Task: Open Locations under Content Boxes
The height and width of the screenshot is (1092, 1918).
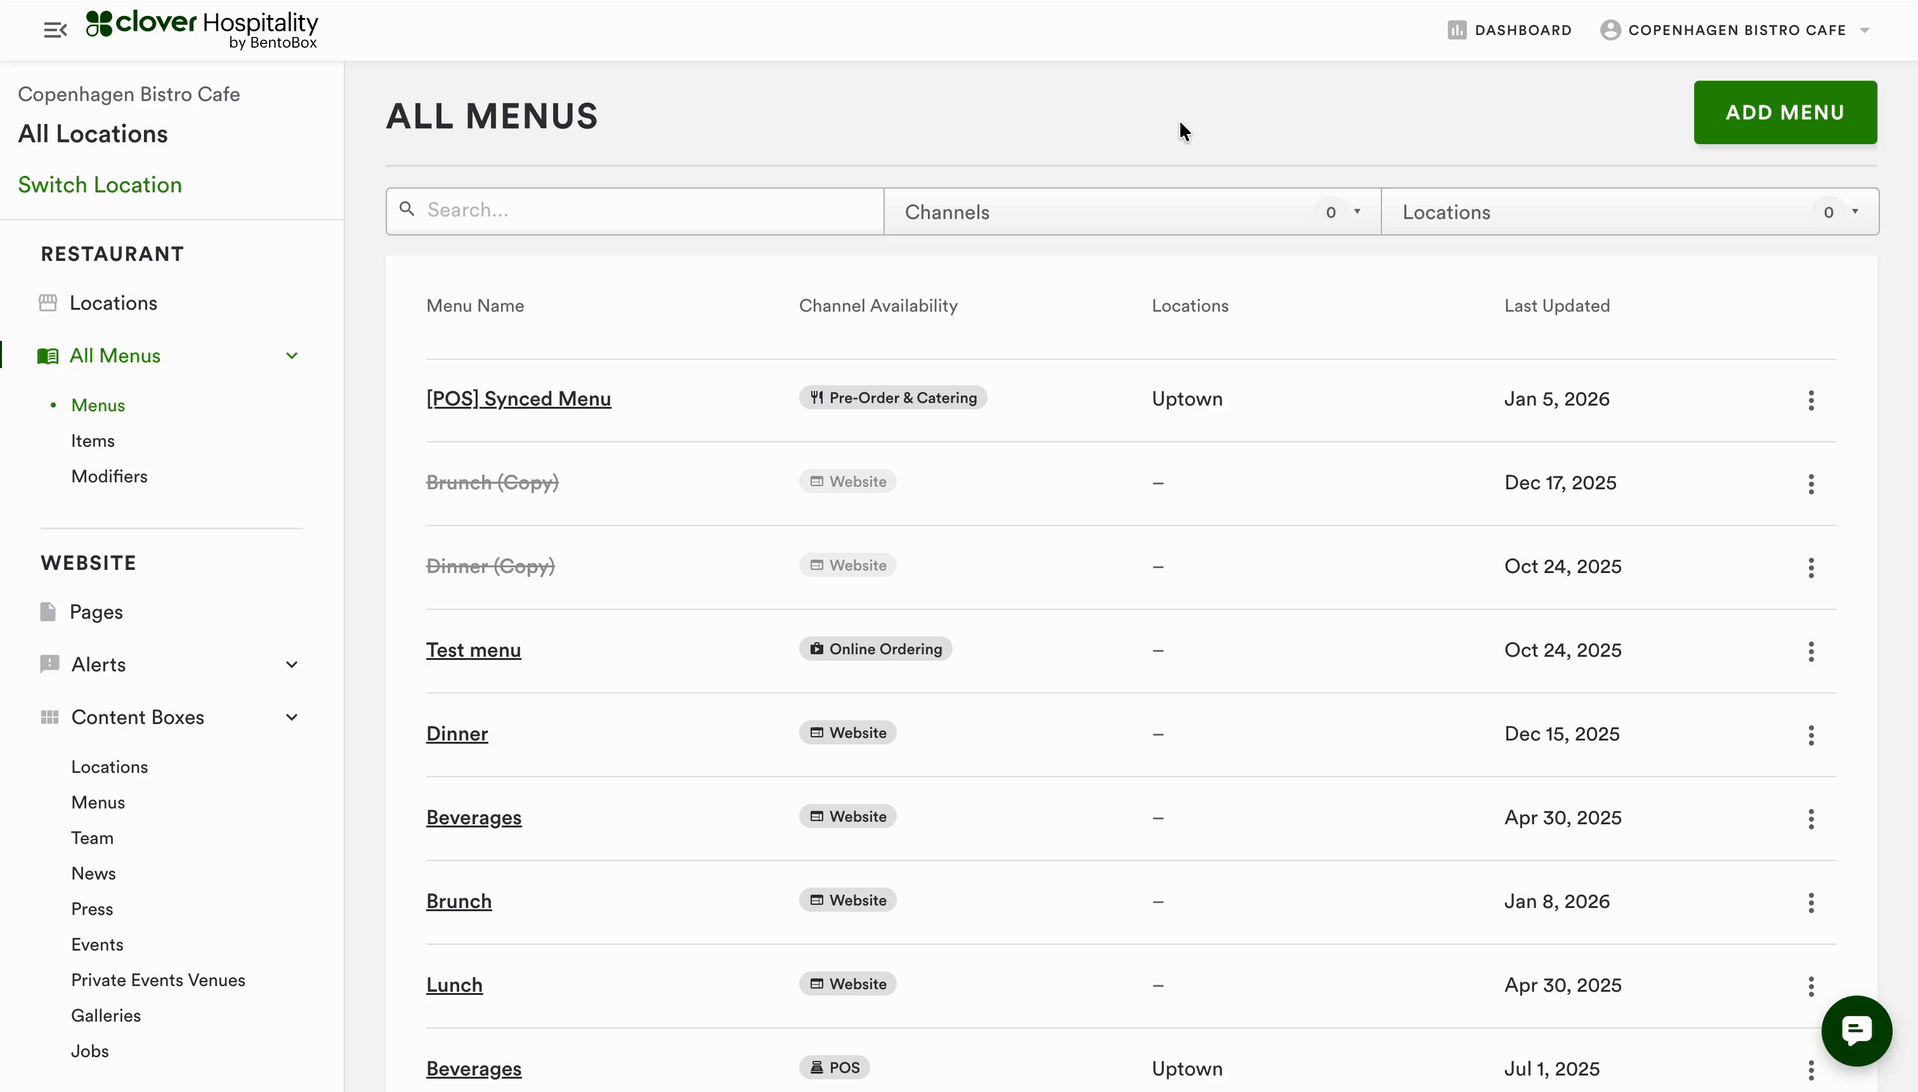Action: pos(109,767)
